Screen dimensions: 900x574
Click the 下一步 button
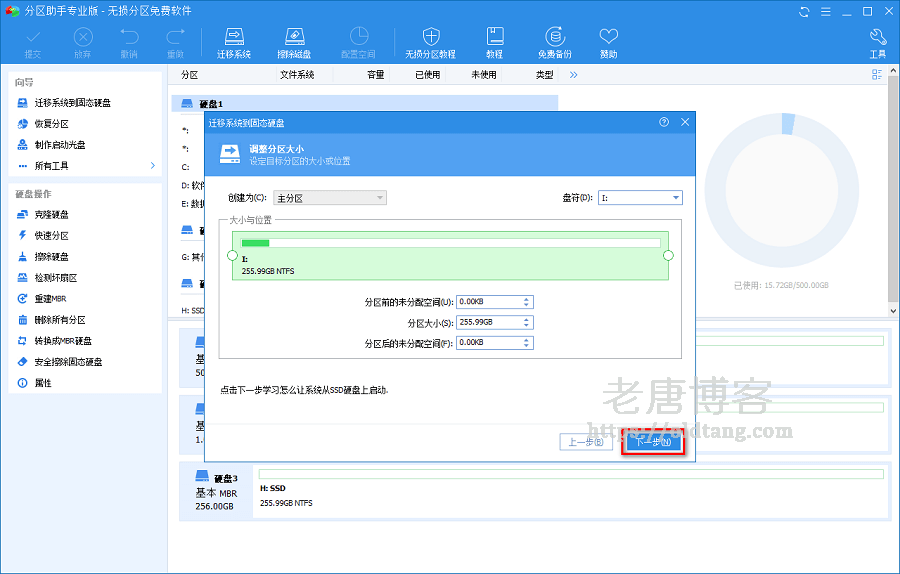[x=653, y=442]
